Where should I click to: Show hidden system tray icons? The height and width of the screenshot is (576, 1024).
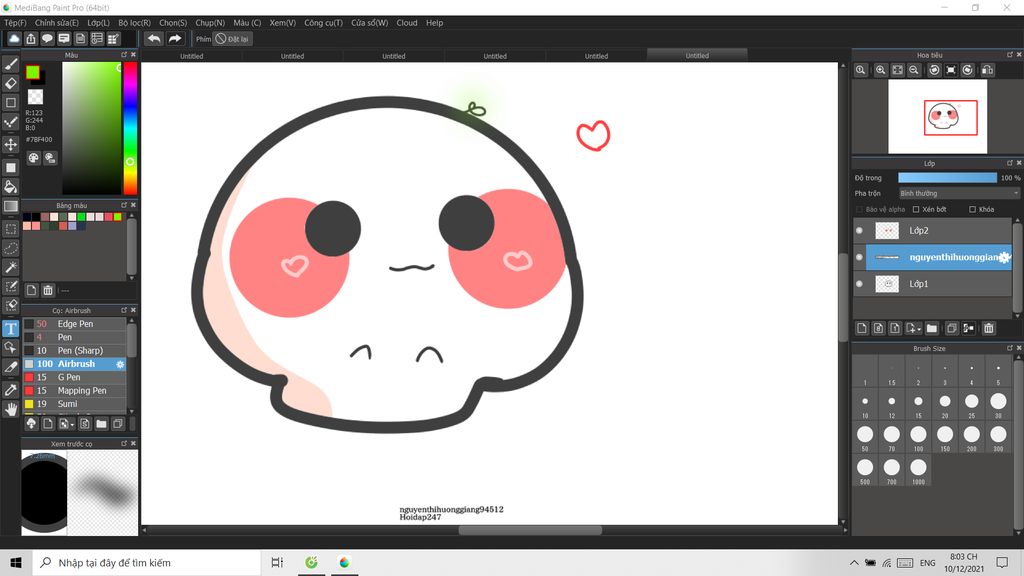(854, 562)
